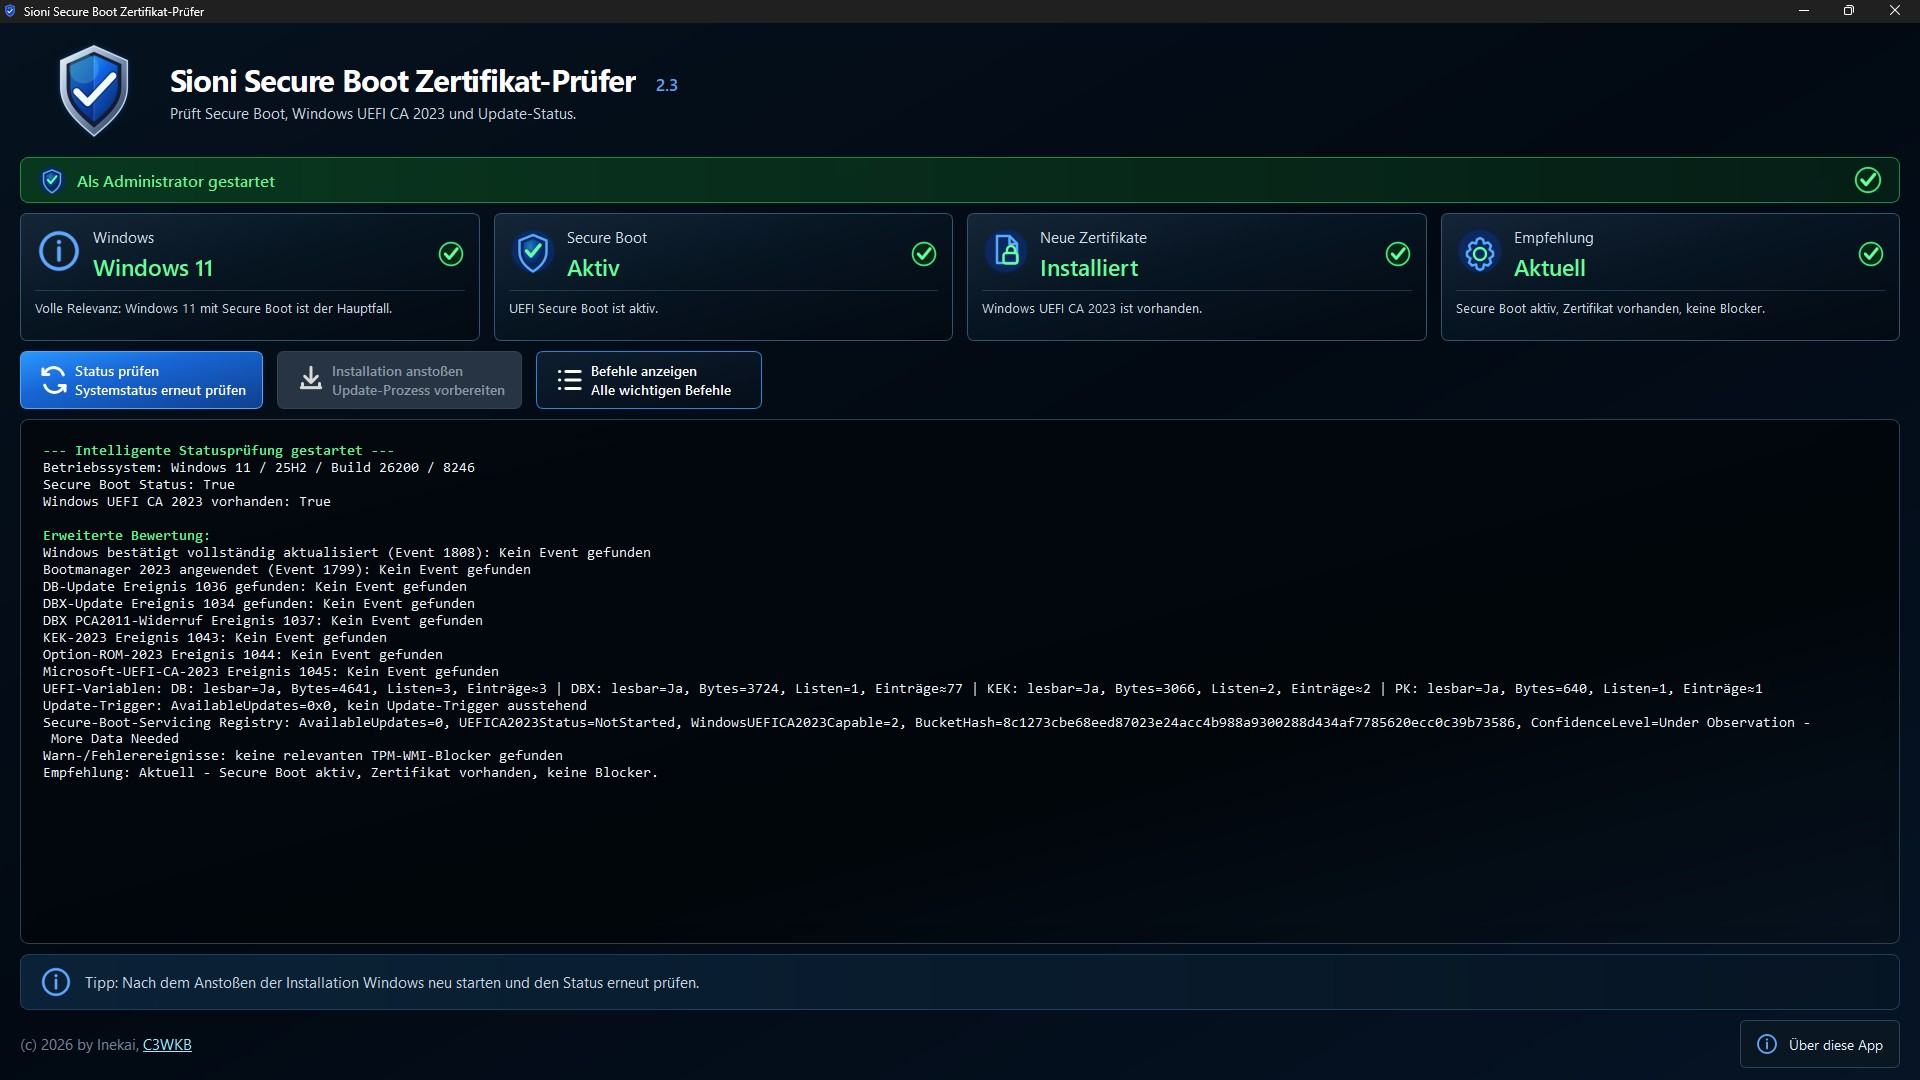Click the 'Secure-Boot-Servicing Registry' log line
The height and width of the screenshot is (1080, 1920).
(x=927, y=731)
